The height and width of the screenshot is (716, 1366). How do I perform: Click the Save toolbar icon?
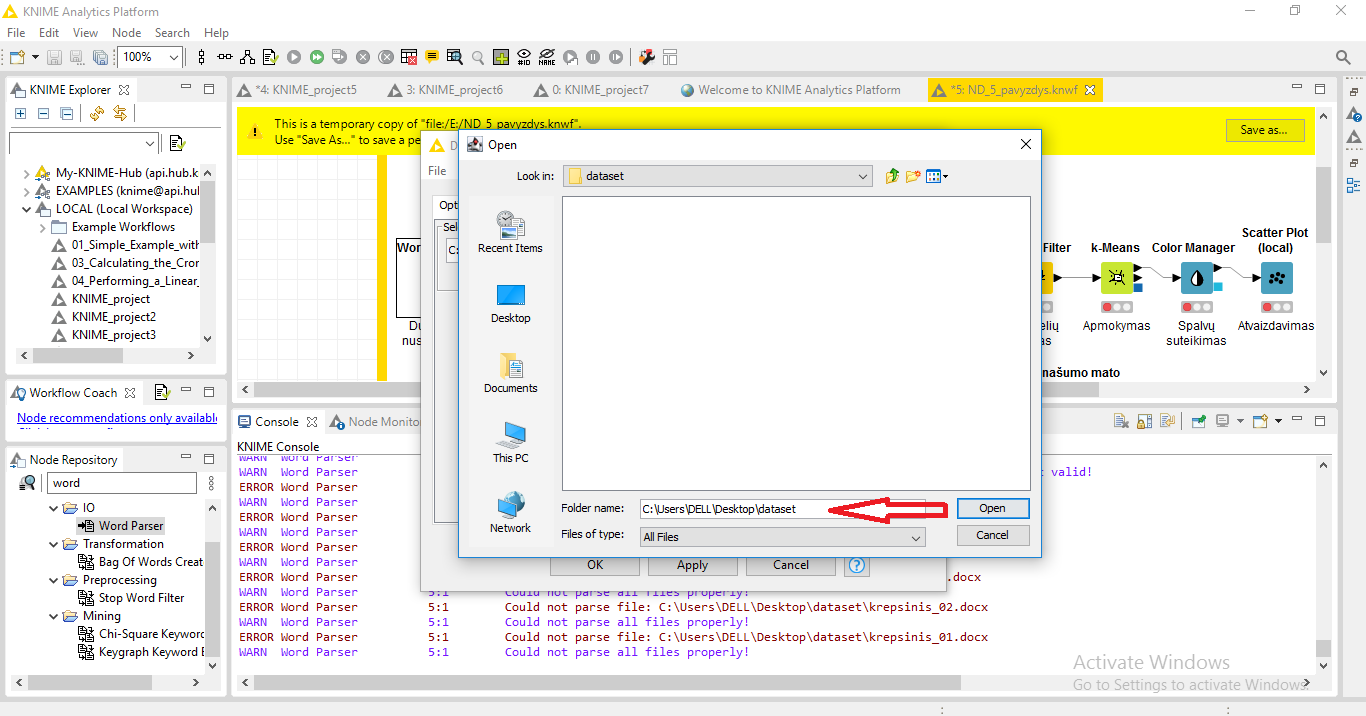53,57
